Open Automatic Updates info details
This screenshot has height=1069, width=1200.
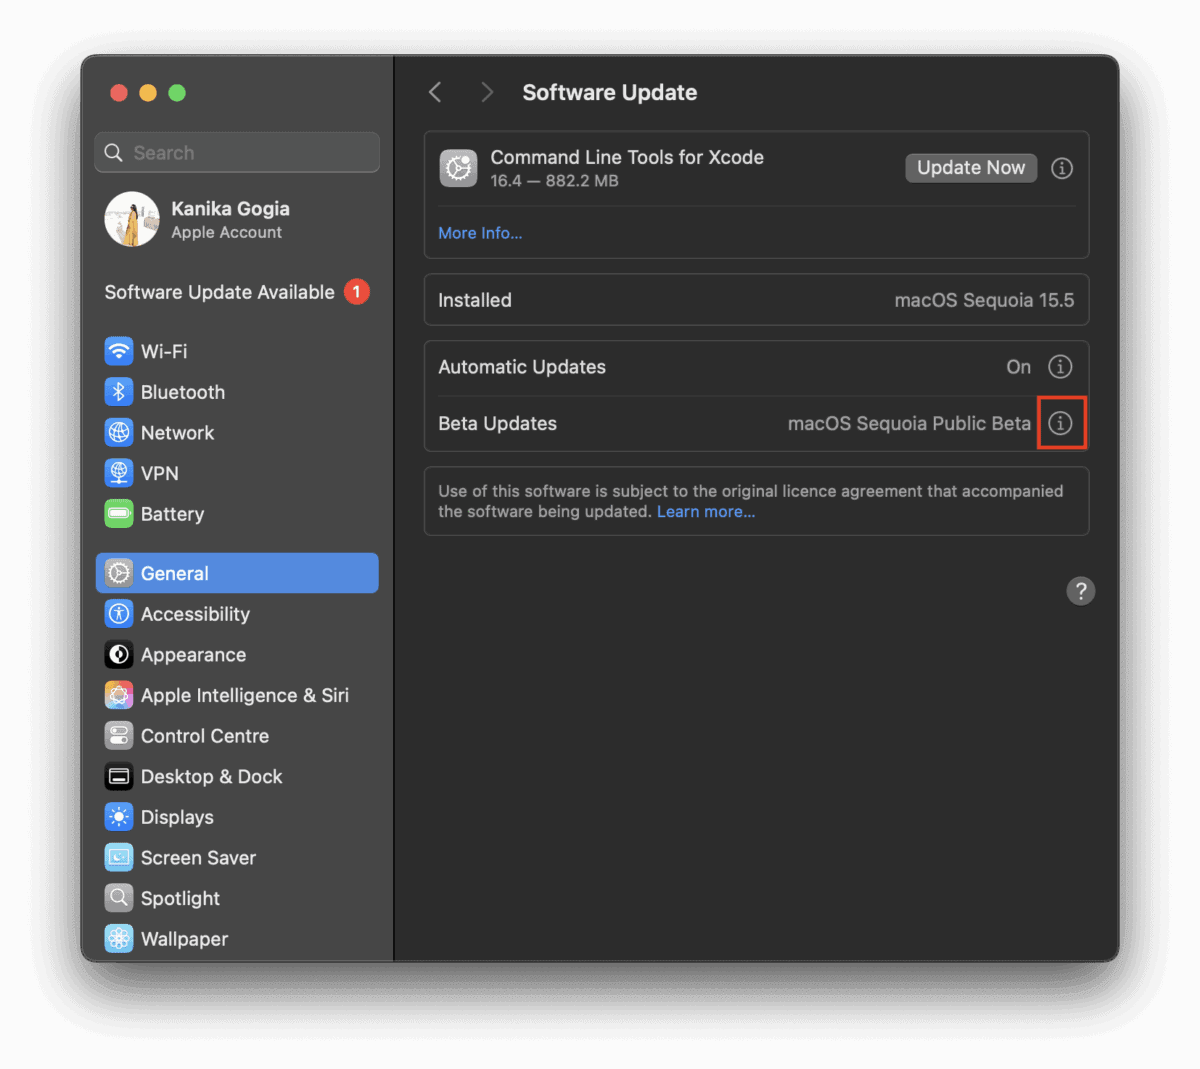coord(1060,367)
